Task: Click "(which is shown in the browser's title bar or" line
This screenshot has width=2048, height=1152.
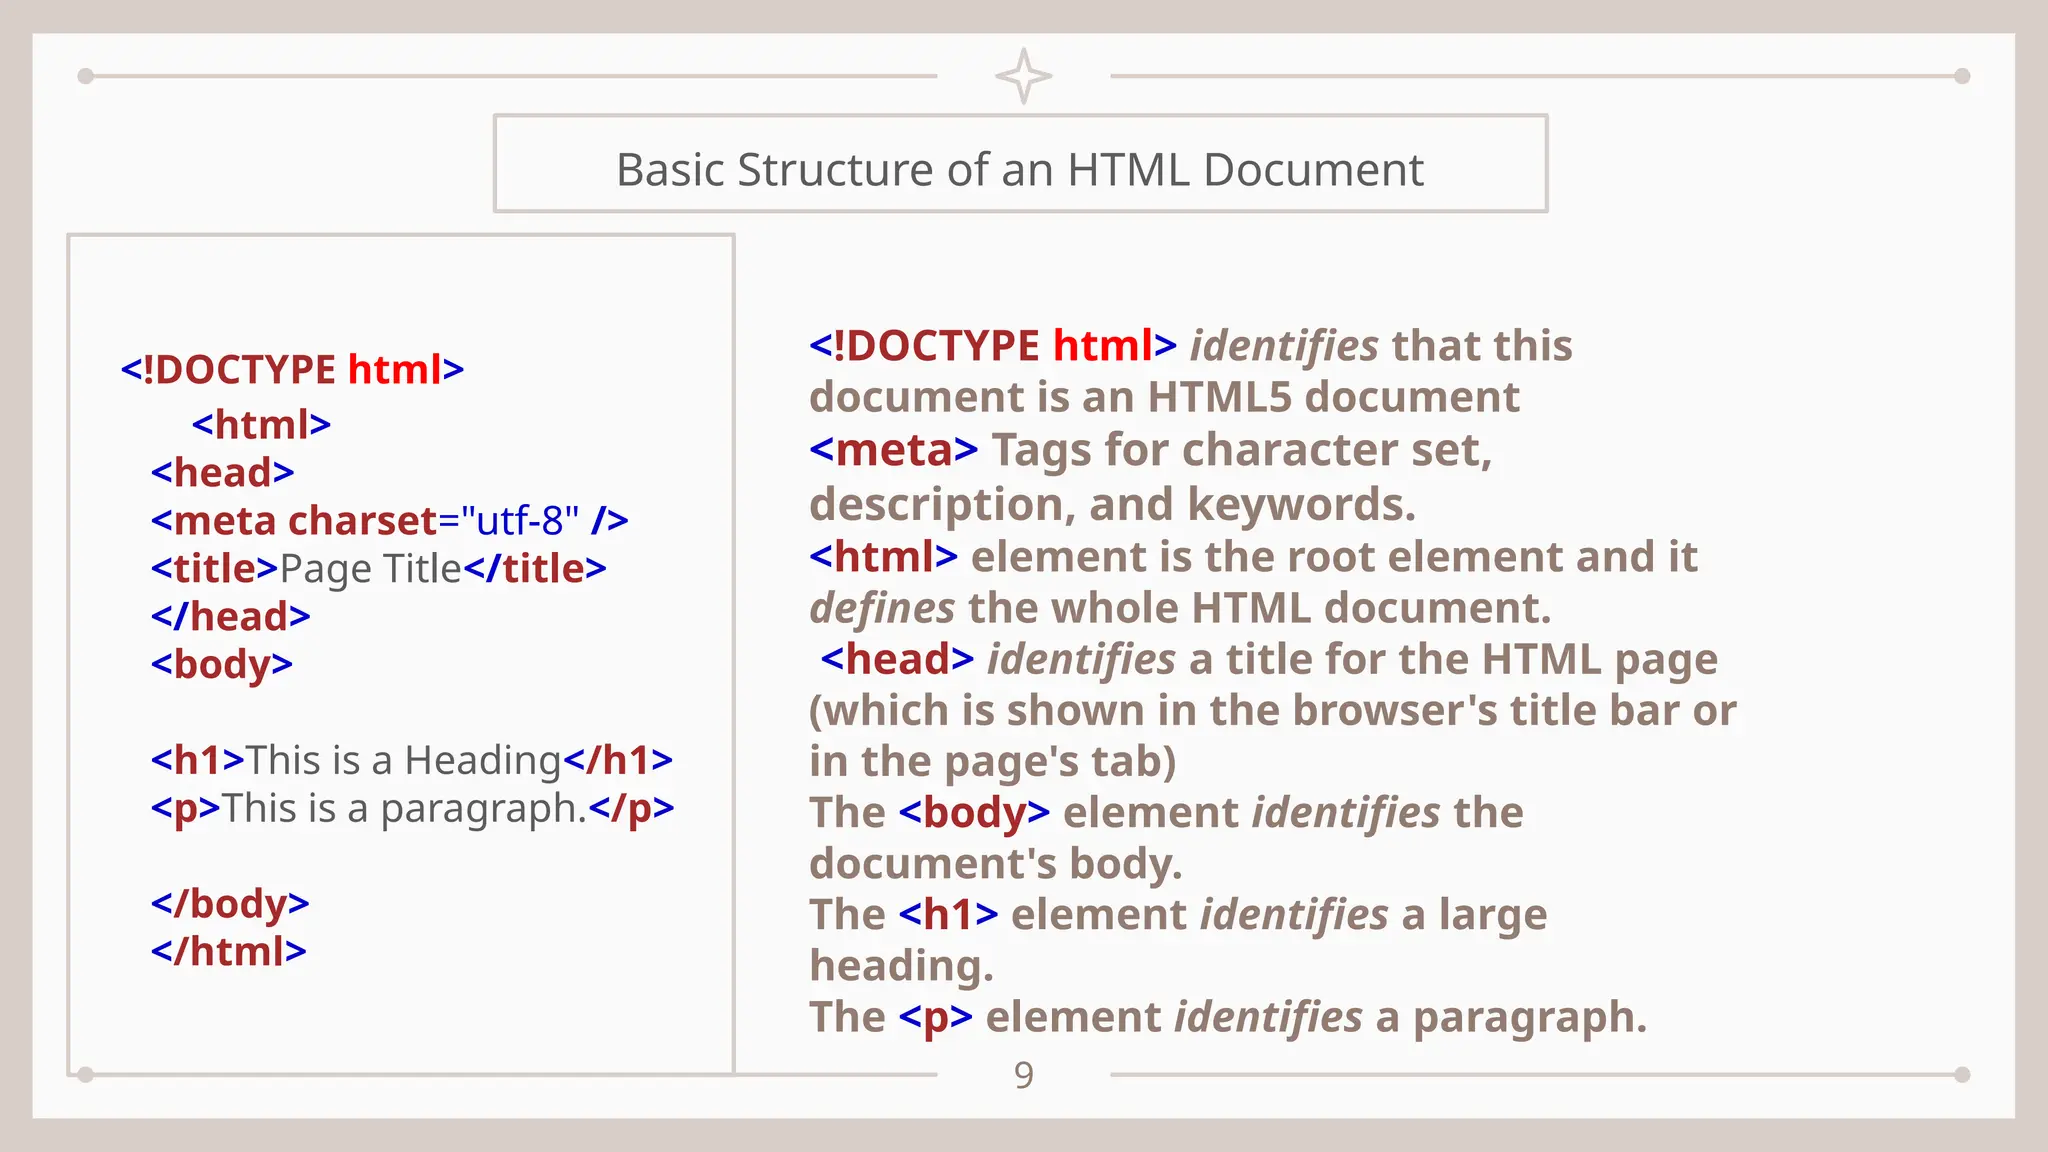Action: point(1273,711)
